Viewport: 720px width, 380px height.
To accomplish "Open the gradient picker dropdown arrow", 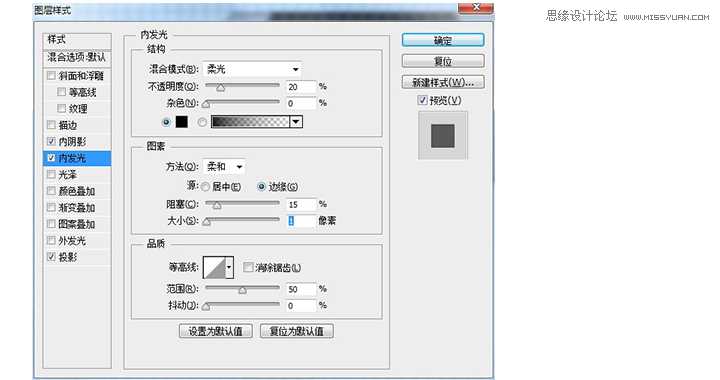I will click(296, 122).
